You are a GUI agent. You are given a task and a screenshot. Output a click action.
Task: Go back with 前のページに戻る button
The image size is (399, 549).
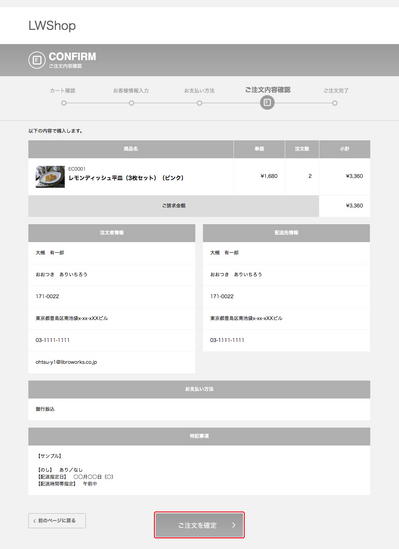pos(57,521)
